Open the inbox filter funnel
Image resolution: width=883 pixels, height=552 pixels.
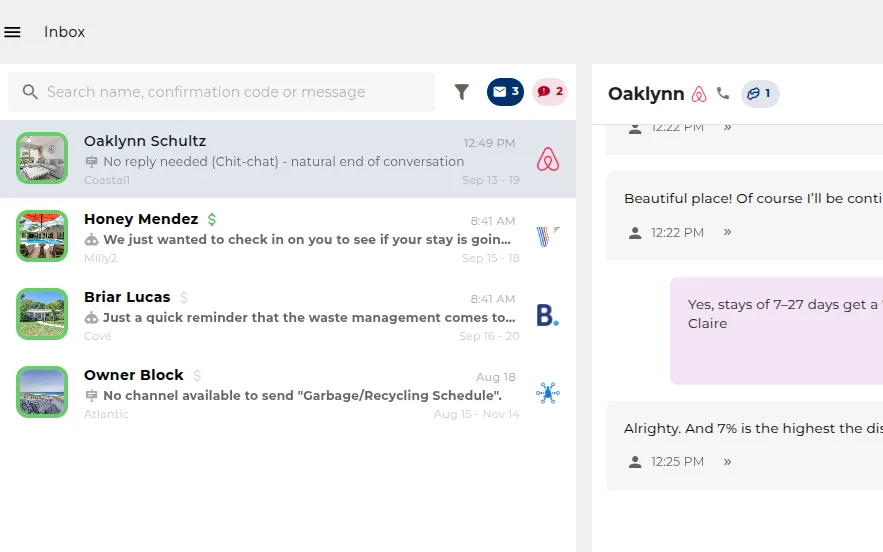[x=462, y=92]
